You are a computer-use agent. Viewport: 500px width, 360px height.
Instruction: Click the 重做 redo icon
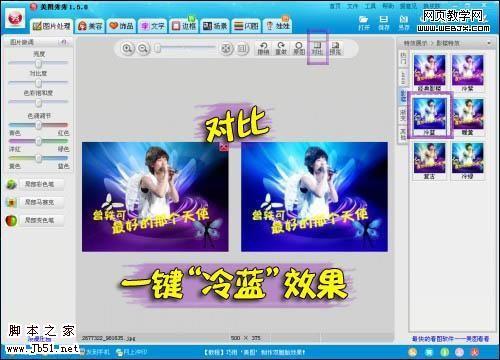tap(281, 49)
